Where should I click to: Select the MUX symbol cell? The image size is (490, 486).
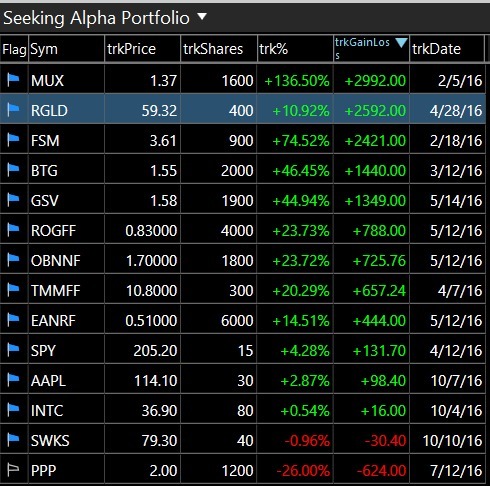[x=66, y=80]
